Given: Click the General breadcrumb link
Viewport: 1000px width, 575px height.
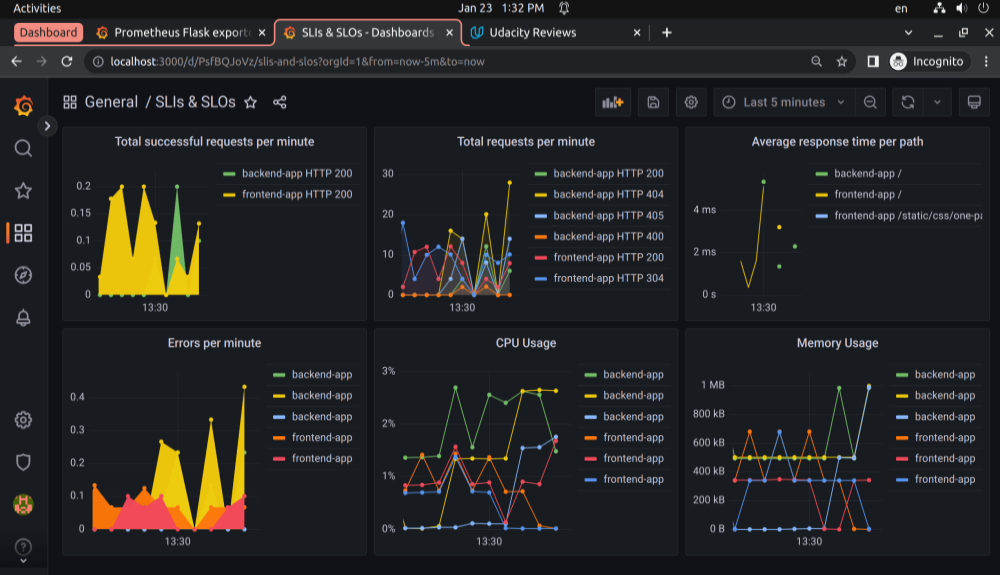Looking at the screenshot, I should pyautogui.click(x=111, y=102).
